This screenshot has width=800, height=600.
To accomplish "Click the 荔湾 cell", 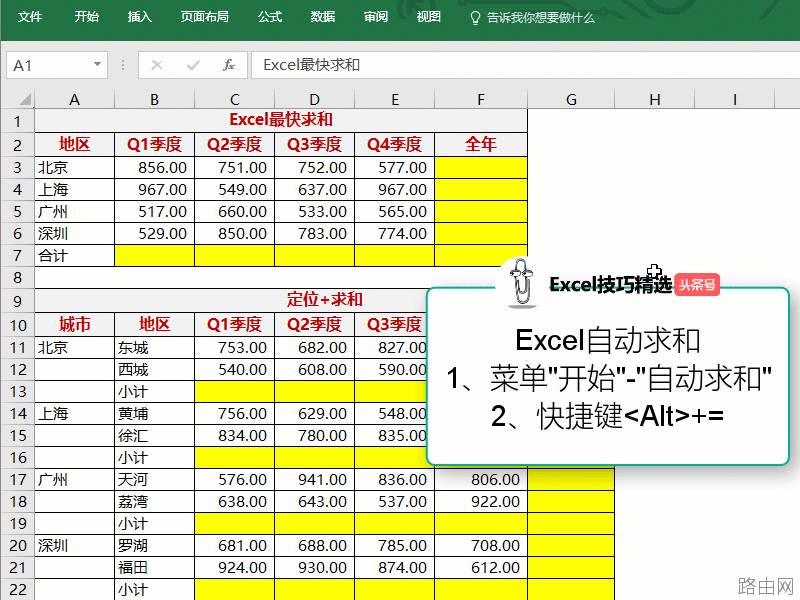I will tap(155, 502).
